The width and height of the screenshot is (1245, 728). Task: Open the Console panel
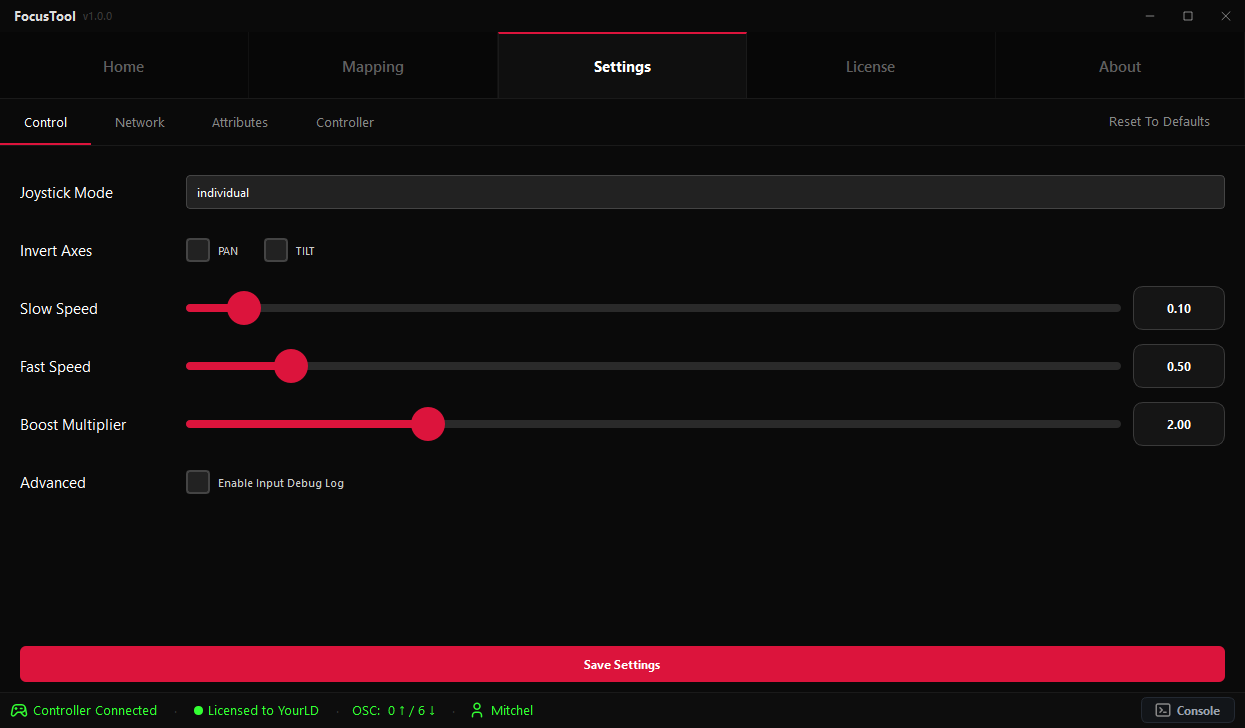[1188, 711]
